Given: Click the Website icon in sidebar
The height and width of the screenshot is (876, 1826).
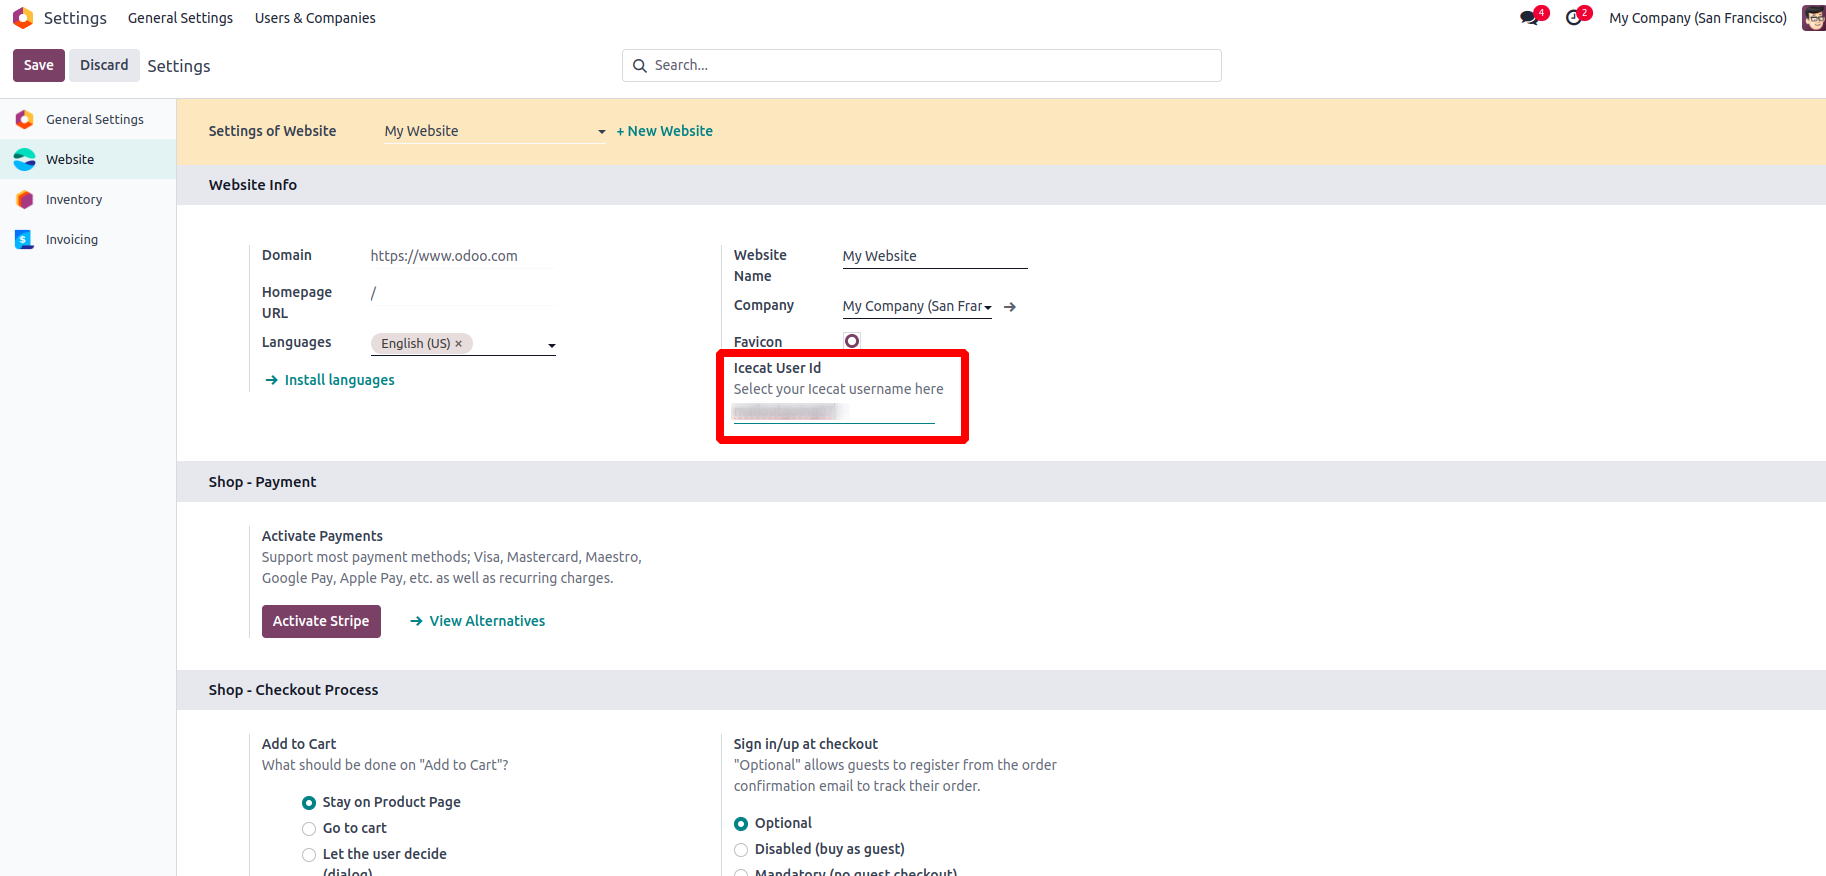Looking at the screenshot, I should point(25,160).
